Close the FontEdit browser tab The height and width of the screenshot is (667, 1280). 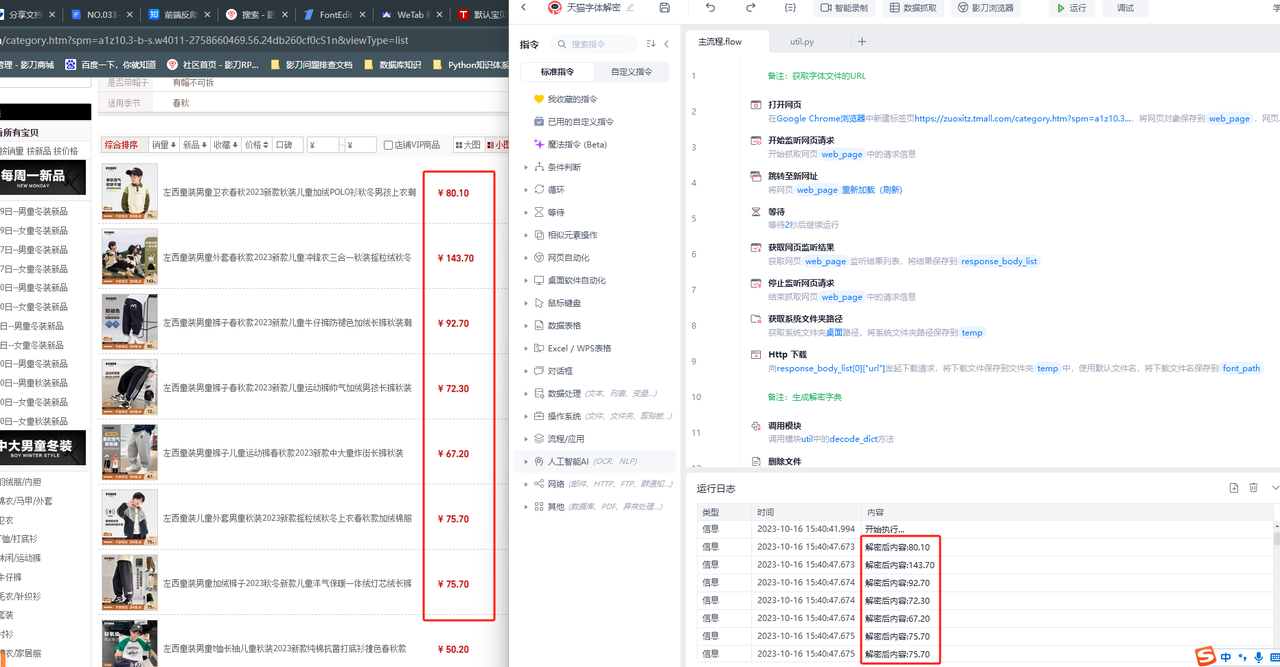363,15
